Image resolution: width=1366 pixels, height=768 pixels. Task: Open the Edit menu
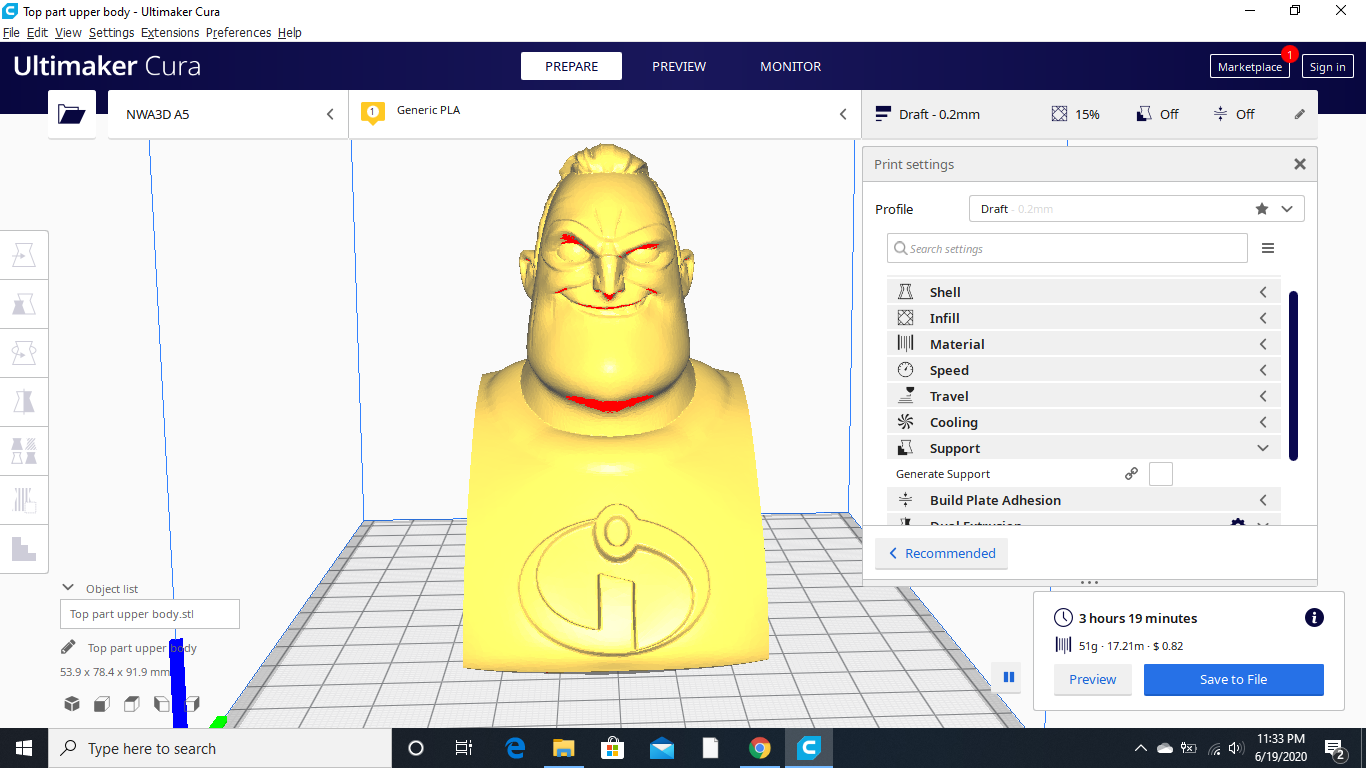tap(37, 32)
